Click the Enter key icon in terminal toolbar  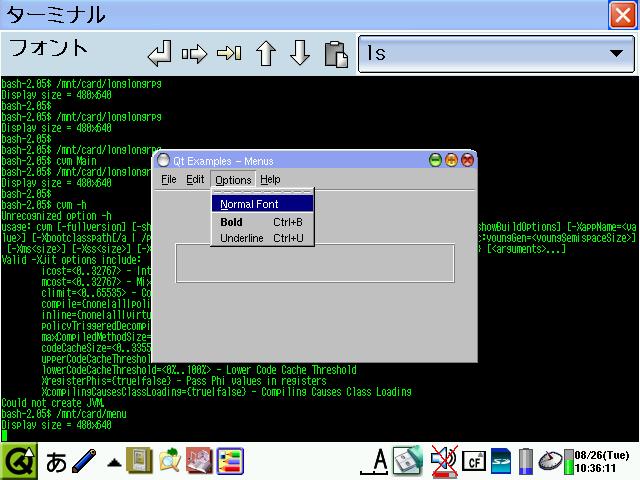160,53
